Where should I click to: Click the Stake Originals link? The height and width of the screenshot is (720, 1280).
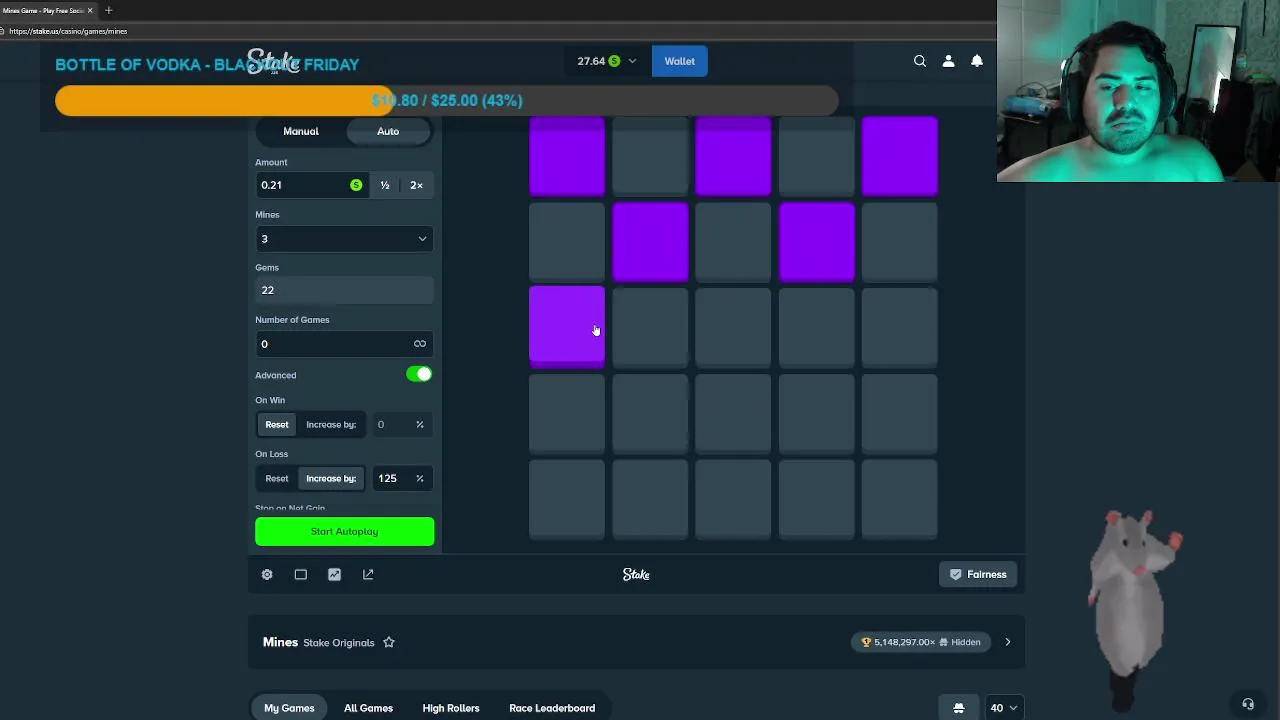(339, 642)
